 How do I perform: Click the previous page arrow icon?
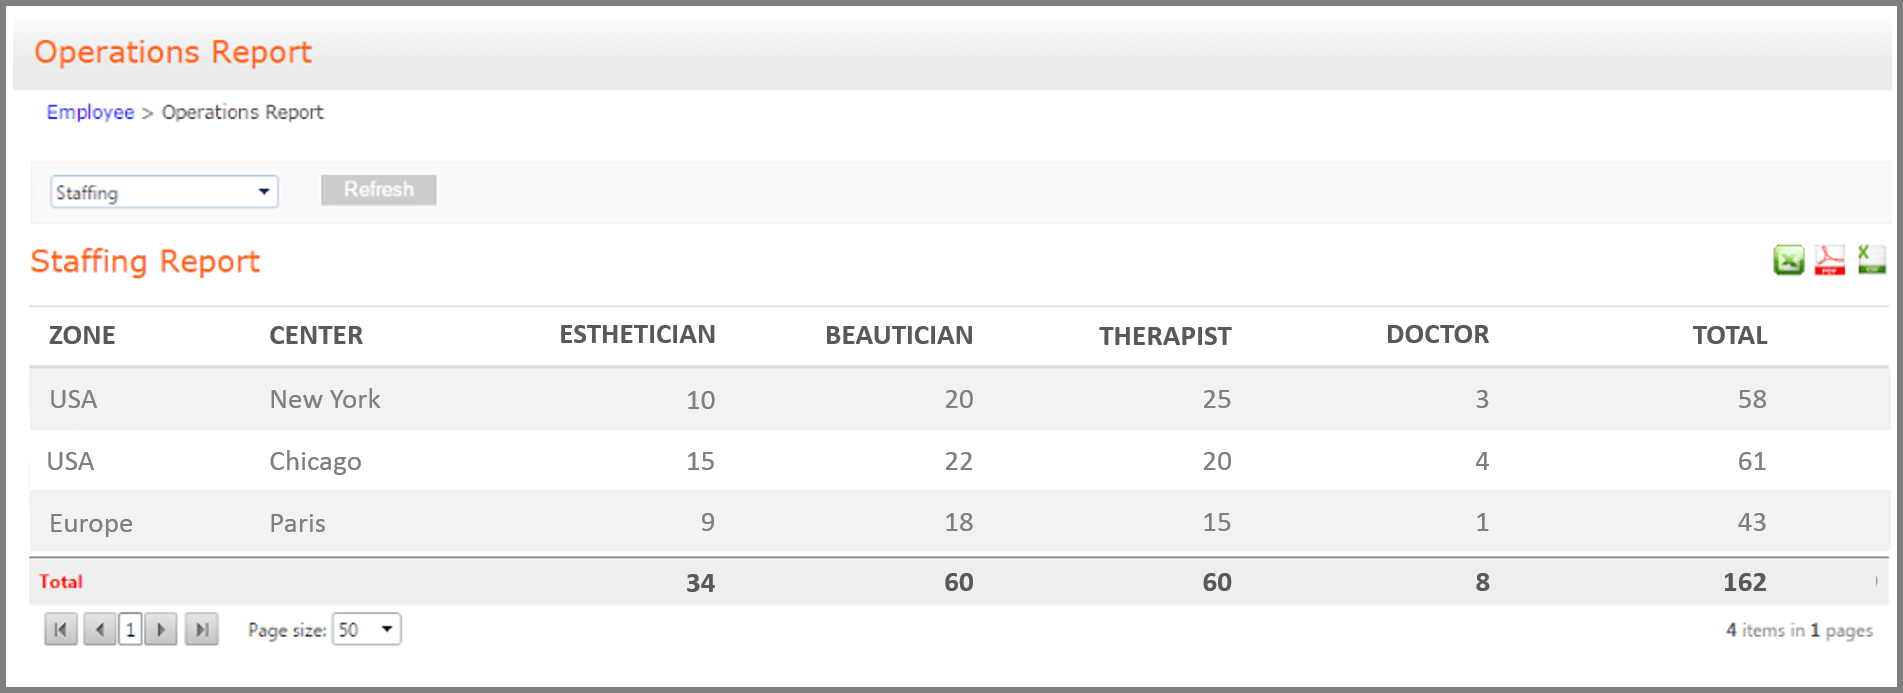point(99,629)
